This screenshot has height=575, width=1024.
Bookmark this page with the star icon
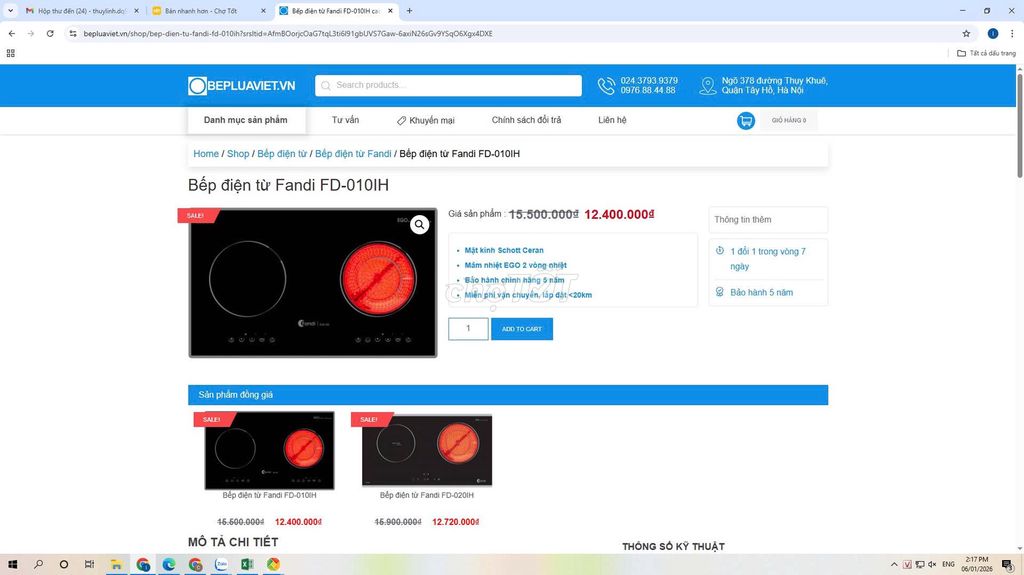click(966, 33)
